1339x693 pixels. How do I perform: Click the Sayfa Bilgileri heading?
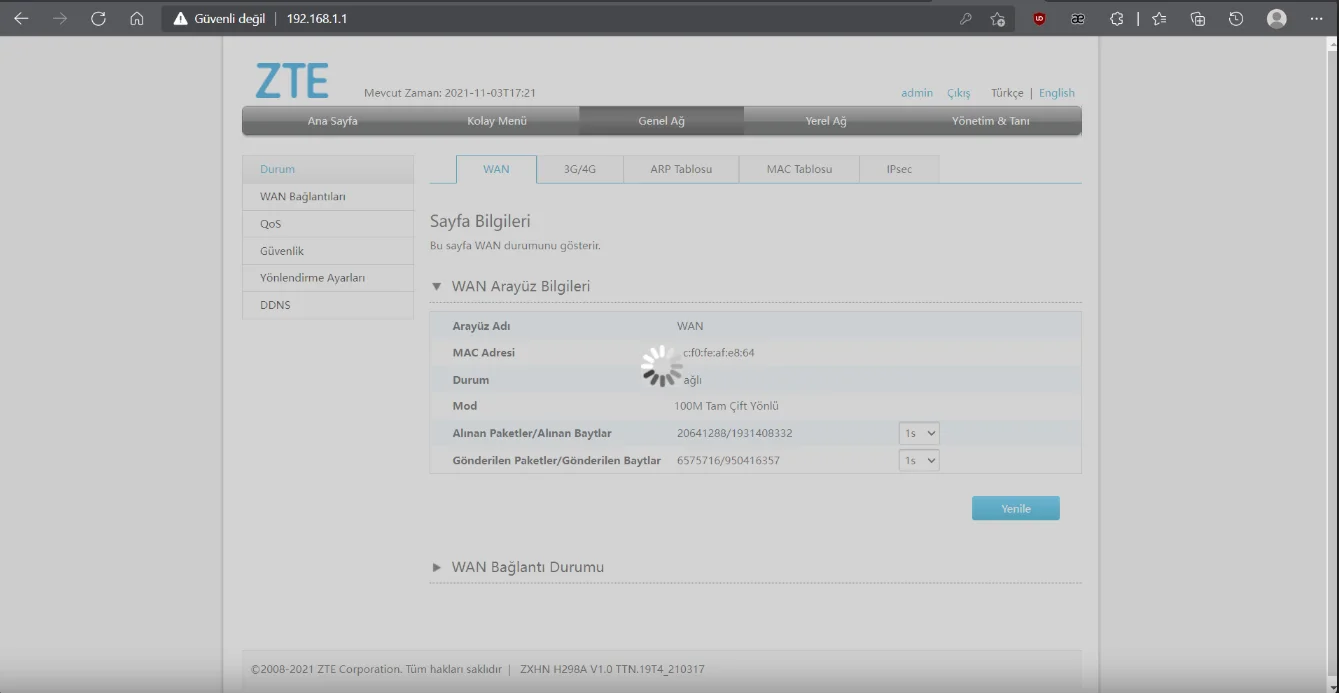tap(480, 221)
